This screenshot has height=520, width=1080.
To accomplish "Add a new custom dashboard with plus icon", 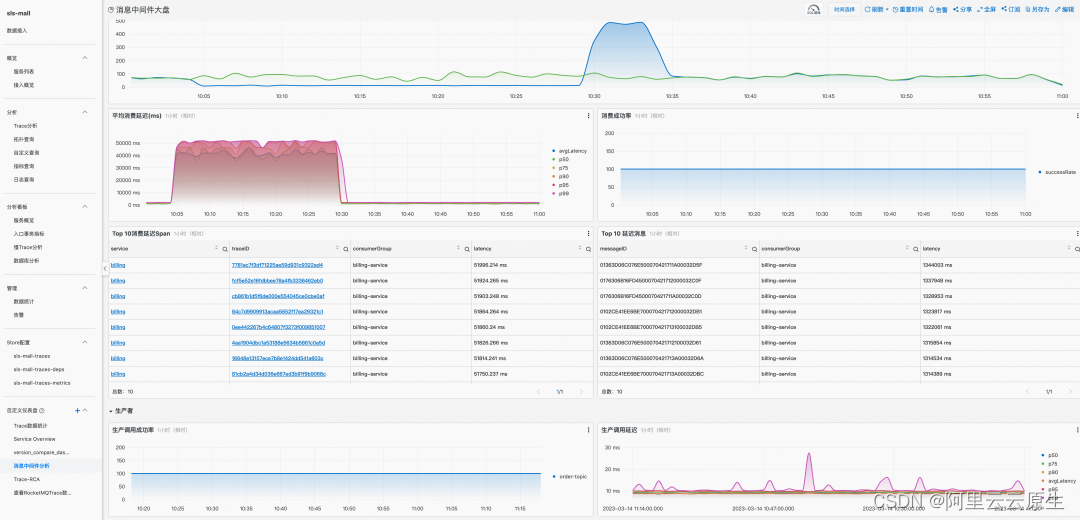I will 77,410.
